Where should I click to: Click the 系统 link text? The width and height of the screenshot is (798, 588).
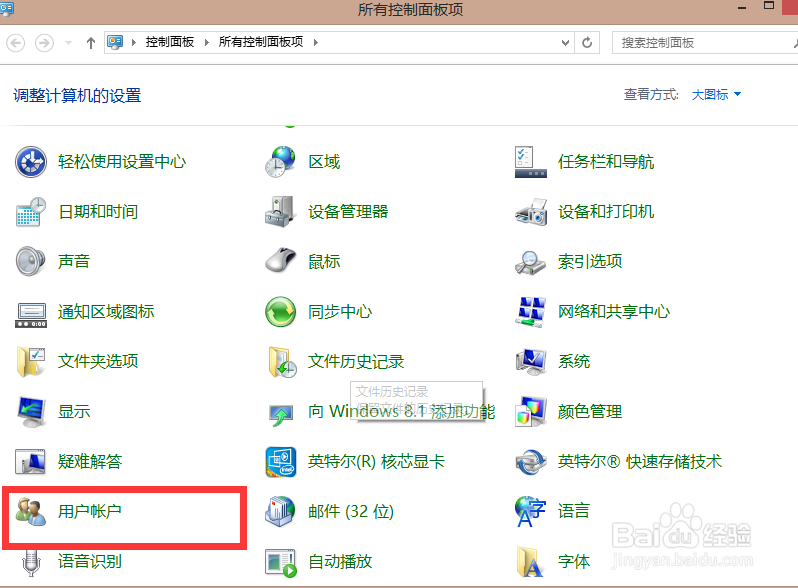[574, 361]
